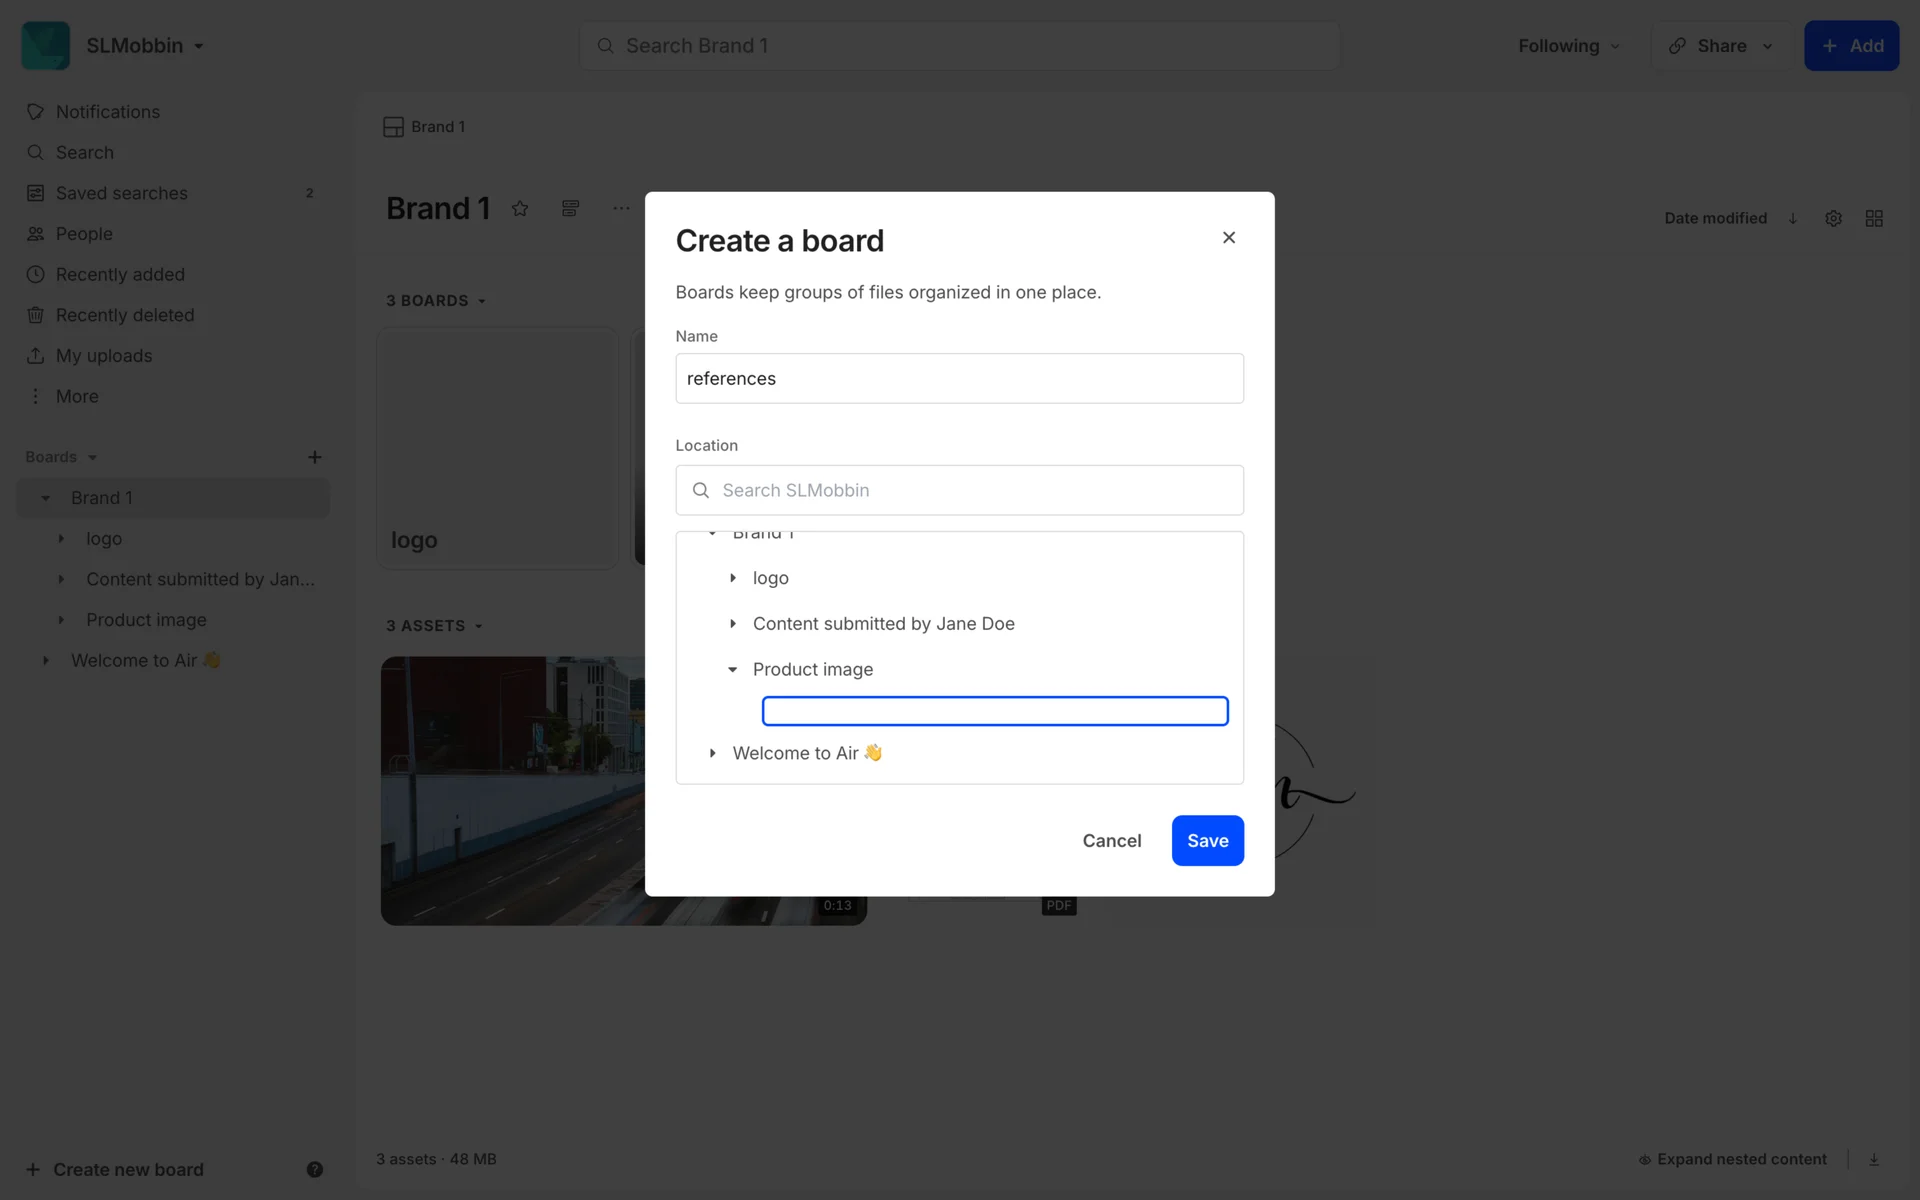Favorite Brand 1 with star icon
The image size is (1920, 1200).
pyautogui.click(x=520, y=208)
